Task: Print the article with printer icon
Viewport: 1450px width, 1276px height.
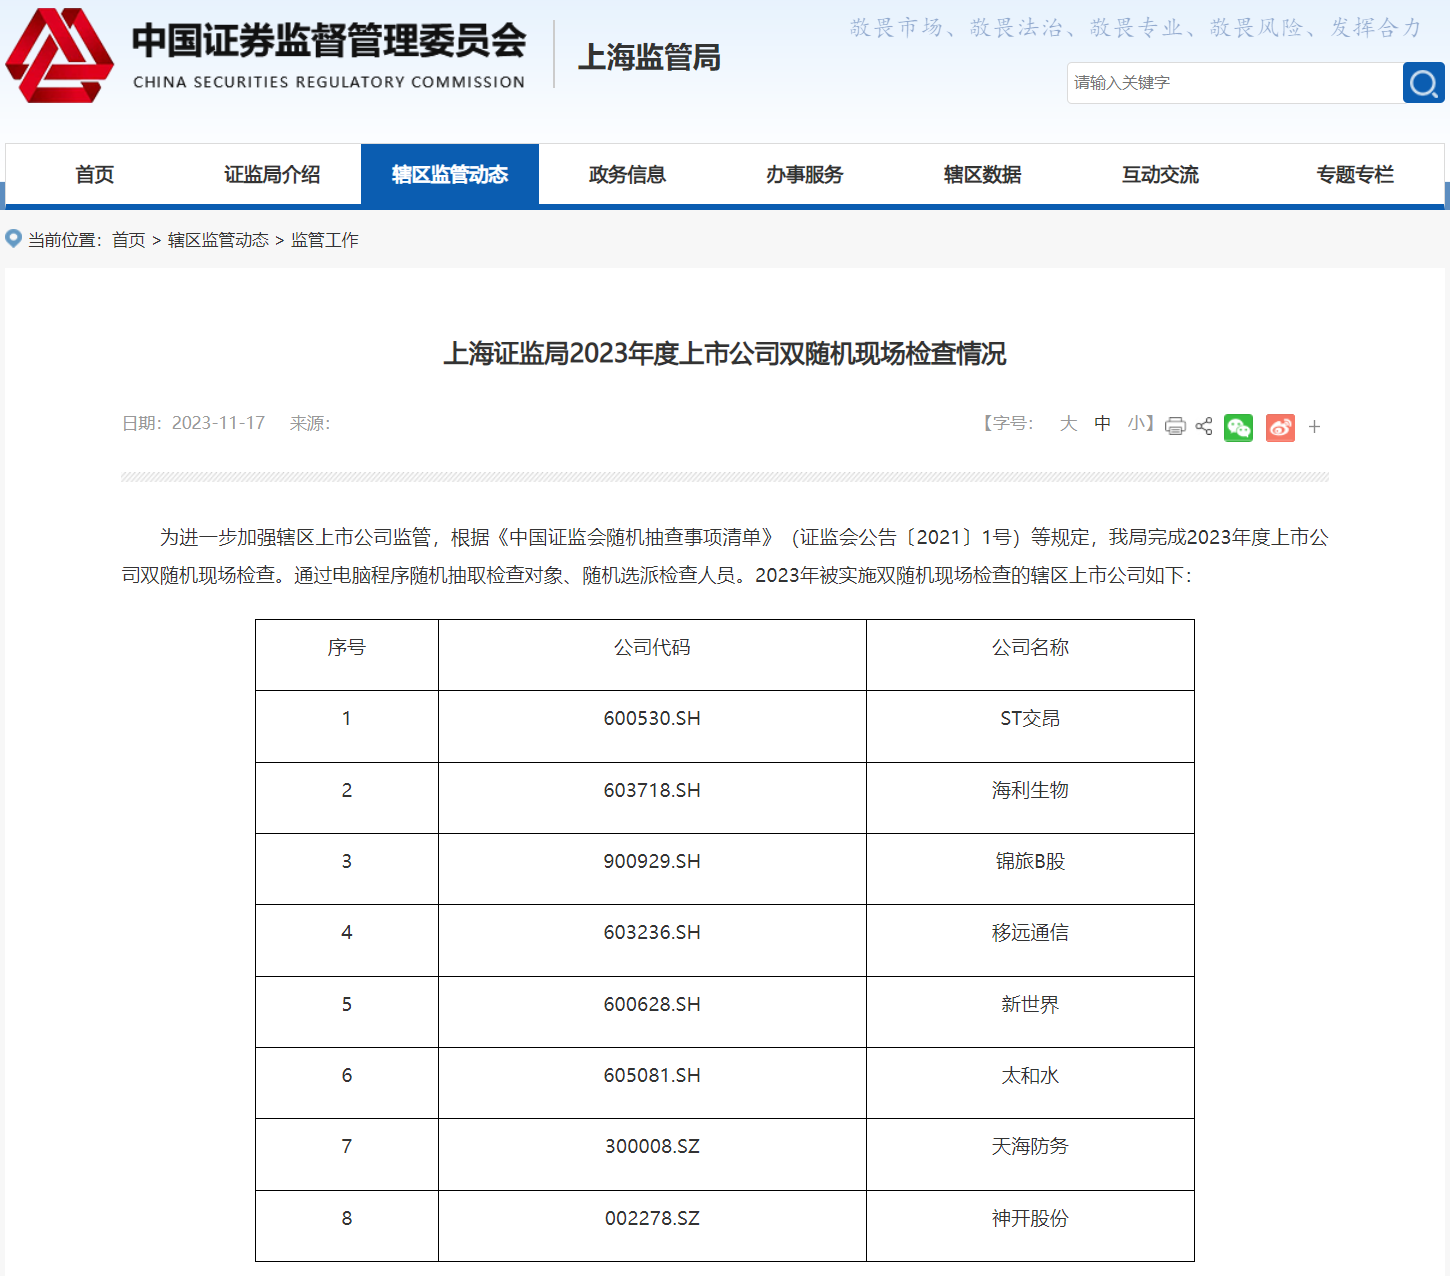Action: click(1175, 426)
